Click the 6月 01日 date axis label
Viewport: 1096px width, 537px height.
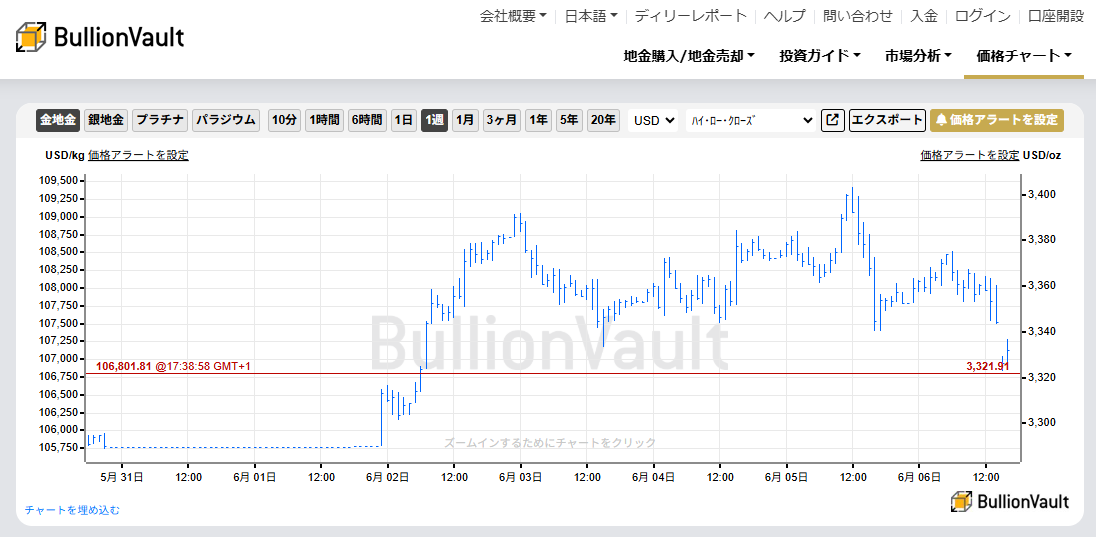254,477
